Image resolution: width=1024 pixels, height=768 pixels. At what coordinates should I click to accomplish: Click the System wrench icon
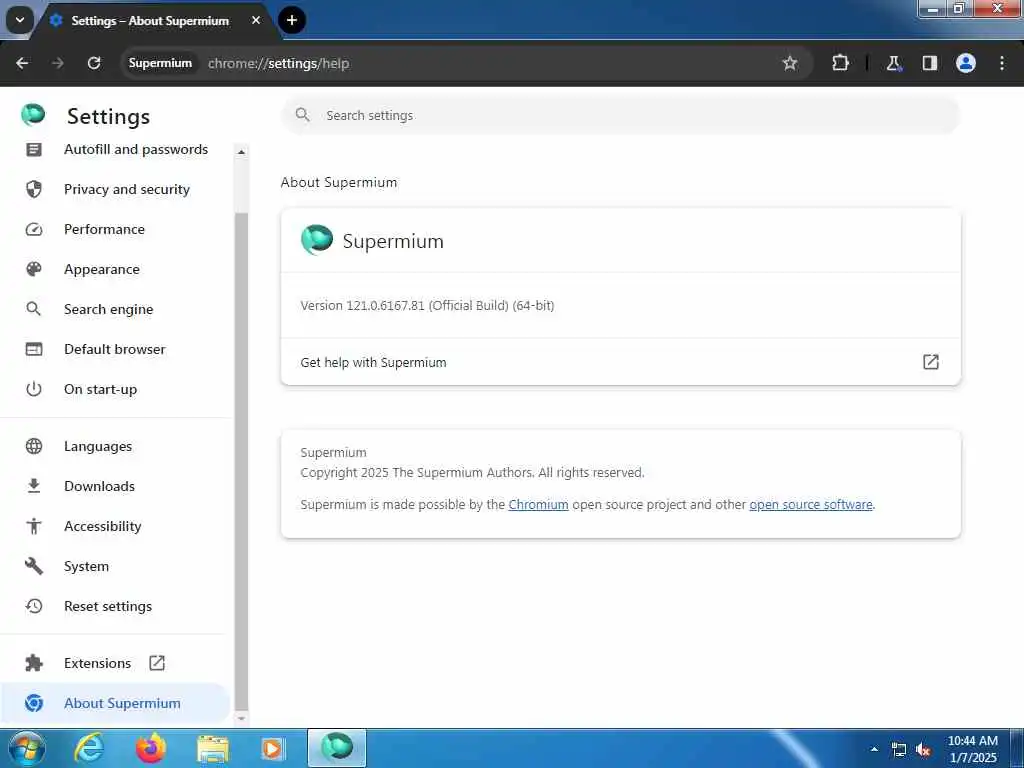33,566
